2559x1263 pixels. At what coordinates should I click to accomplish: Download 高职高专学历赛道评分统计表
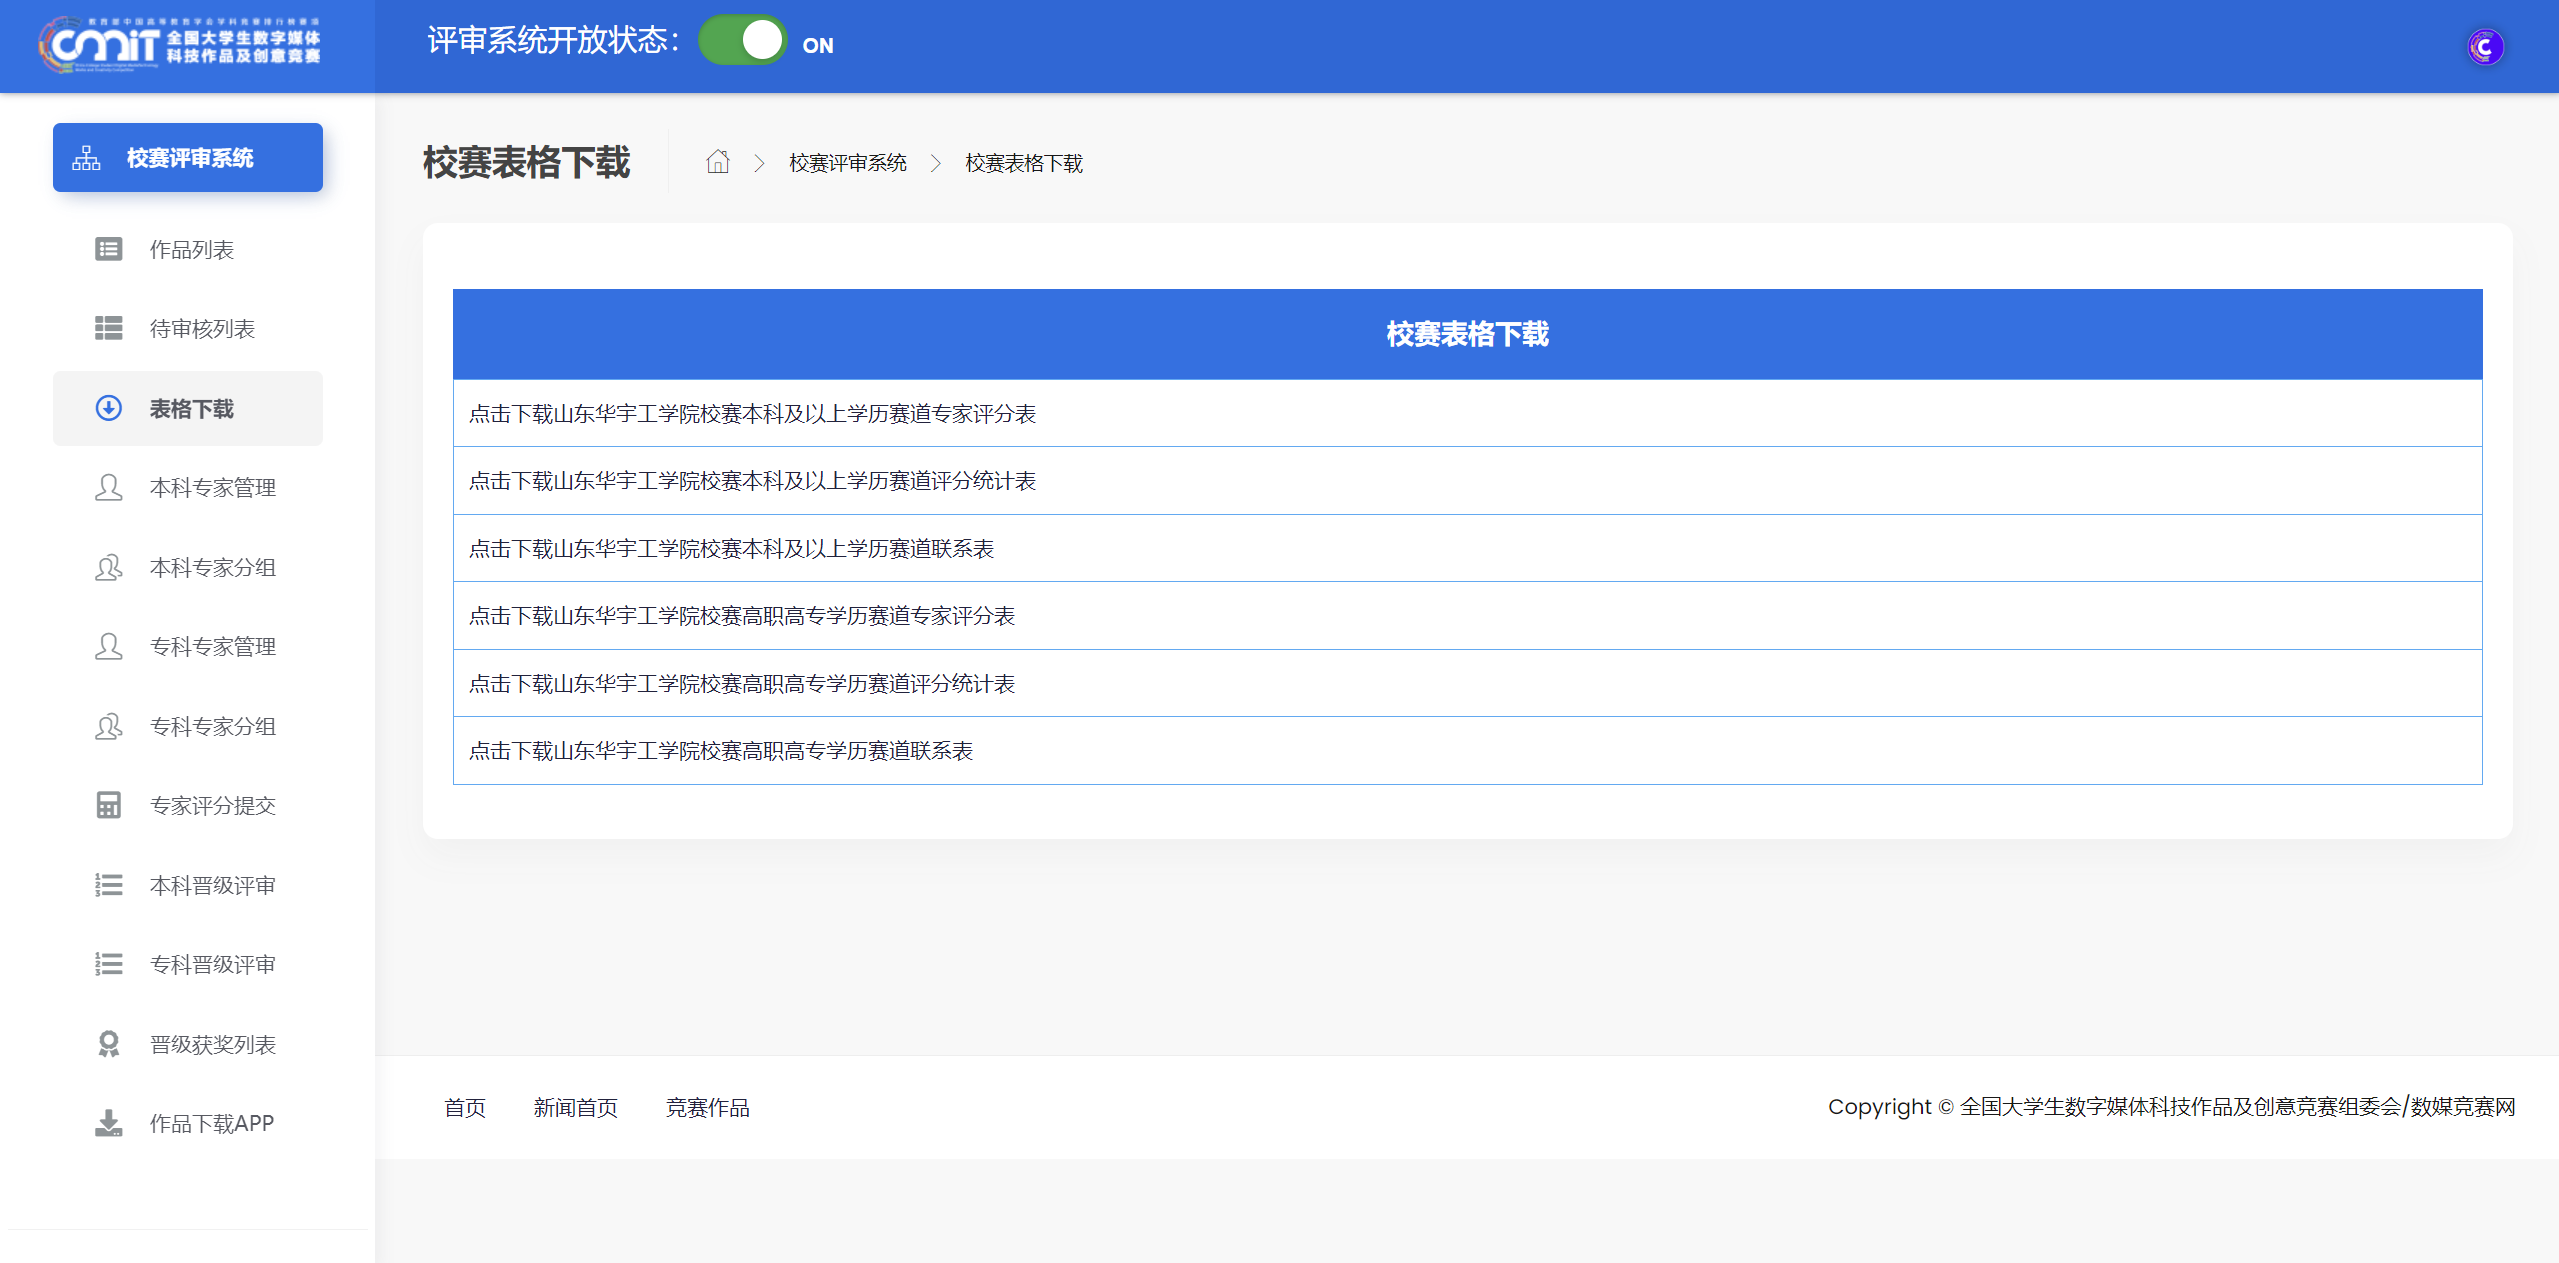pos(742,683)
